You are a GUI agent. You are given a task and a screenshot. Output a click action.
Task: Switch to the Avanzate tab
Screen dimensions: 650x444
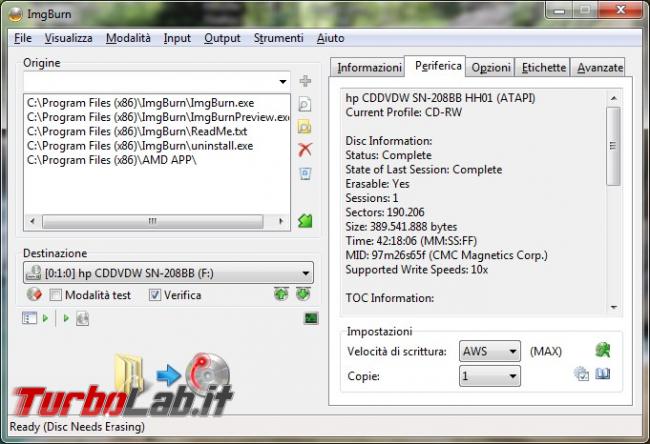pos(599,68)
